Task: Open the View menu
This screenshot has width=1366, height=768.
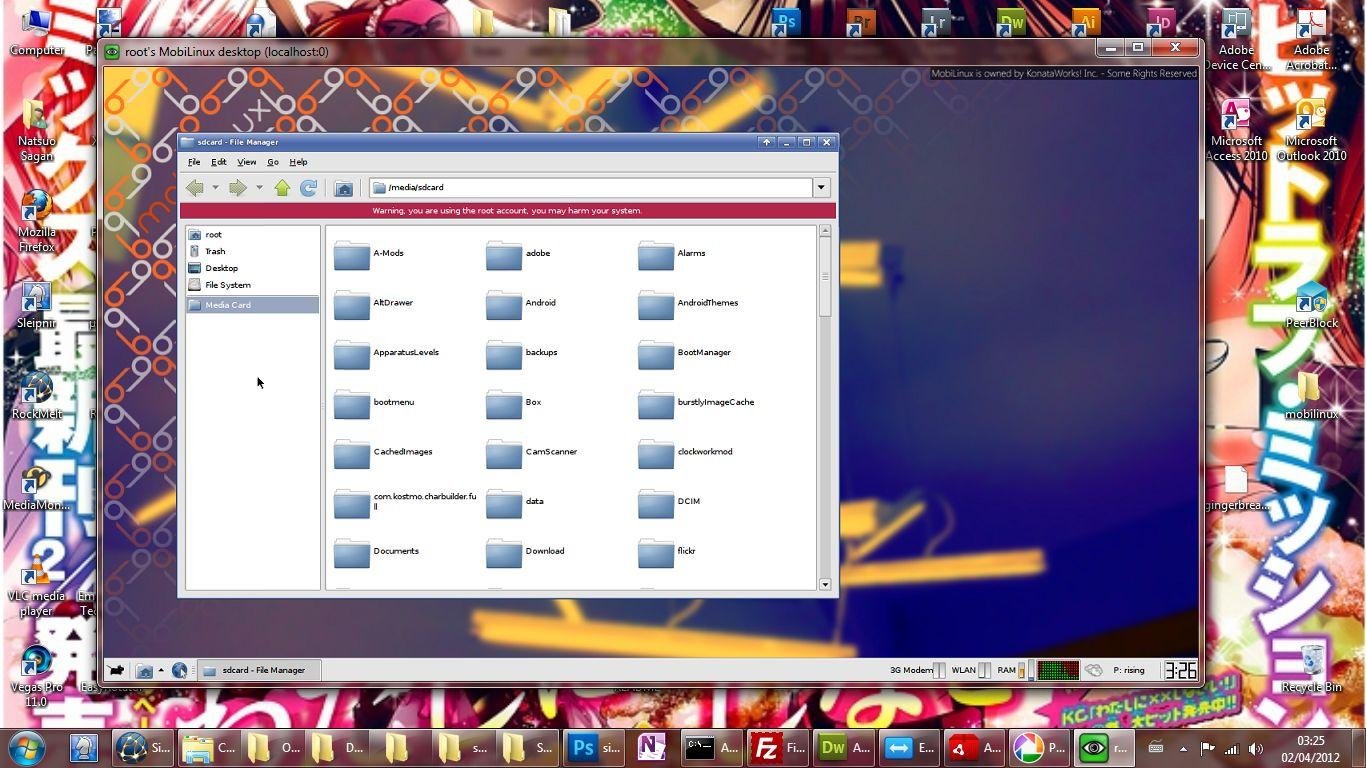Action: point(246,161)
